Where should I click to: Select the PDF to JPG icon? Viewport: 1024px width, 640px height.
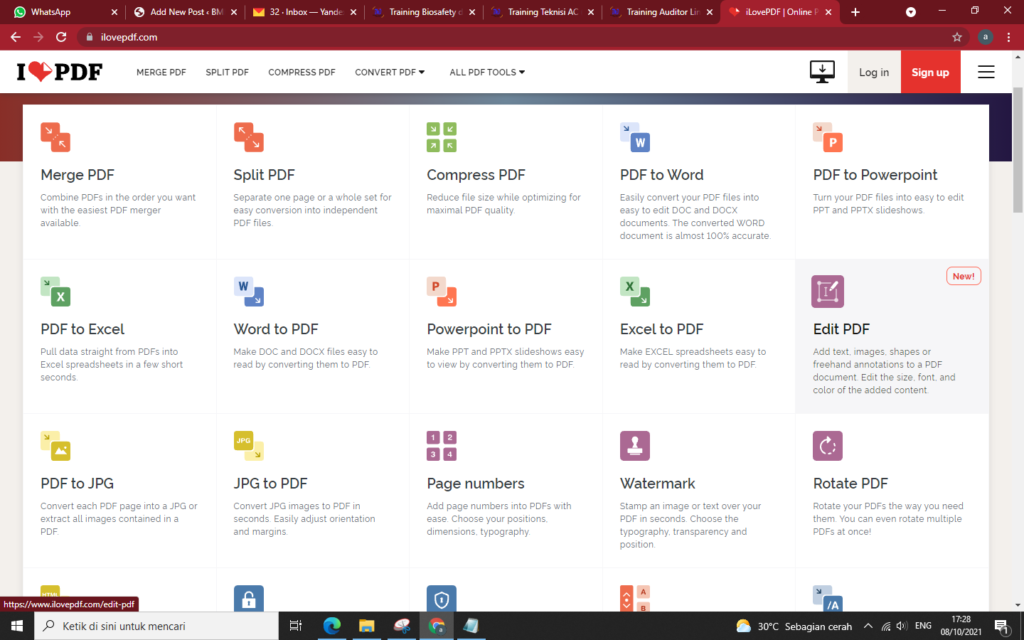[x=55, y=446]
